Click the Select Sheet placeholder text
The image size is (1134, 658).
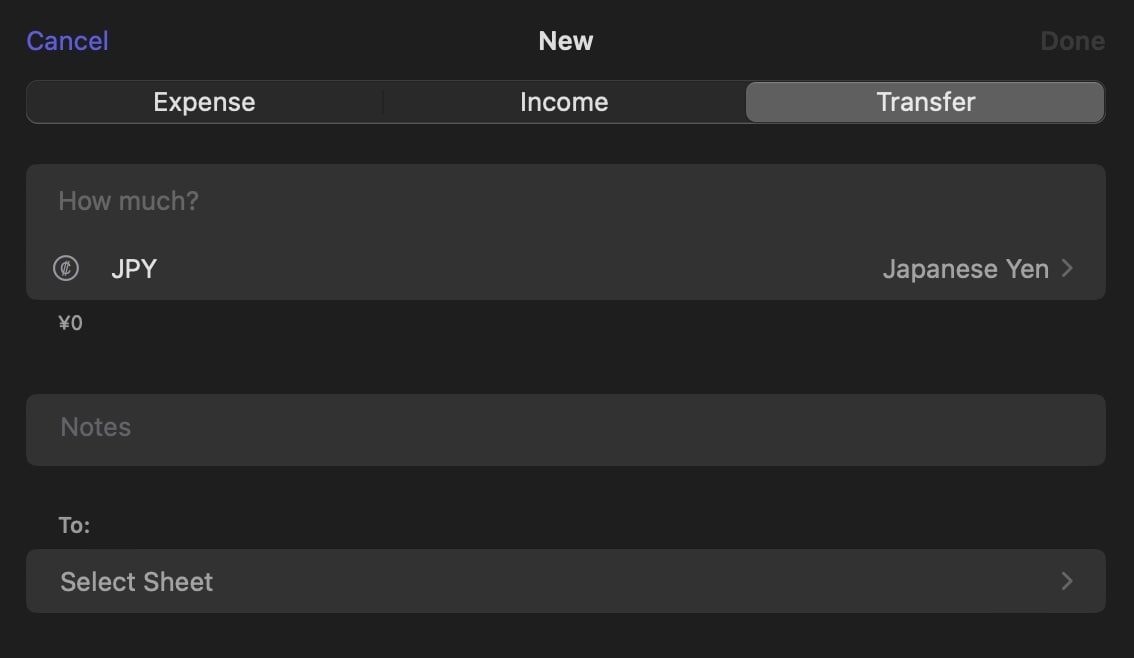click(x=137, y=581)
